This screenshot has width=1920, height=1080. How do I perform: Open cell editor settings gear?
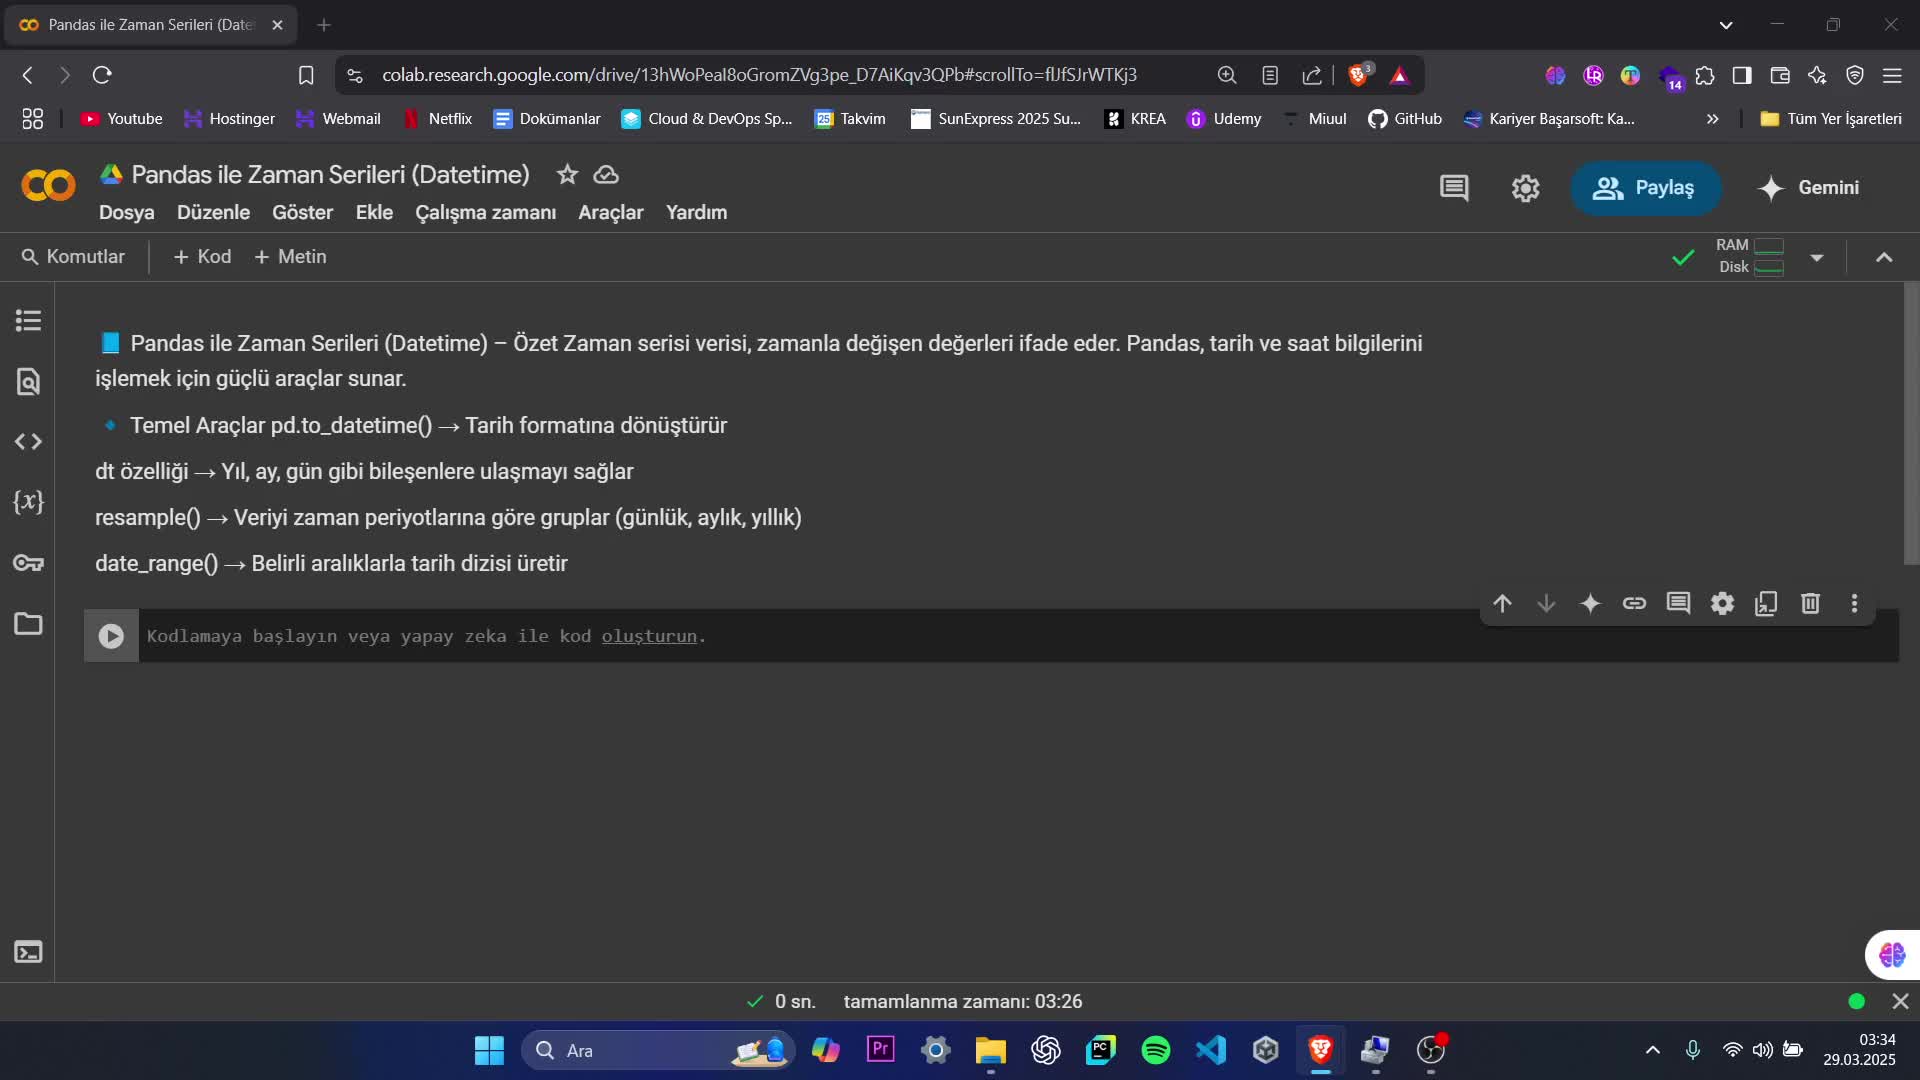click(1722, 603)
